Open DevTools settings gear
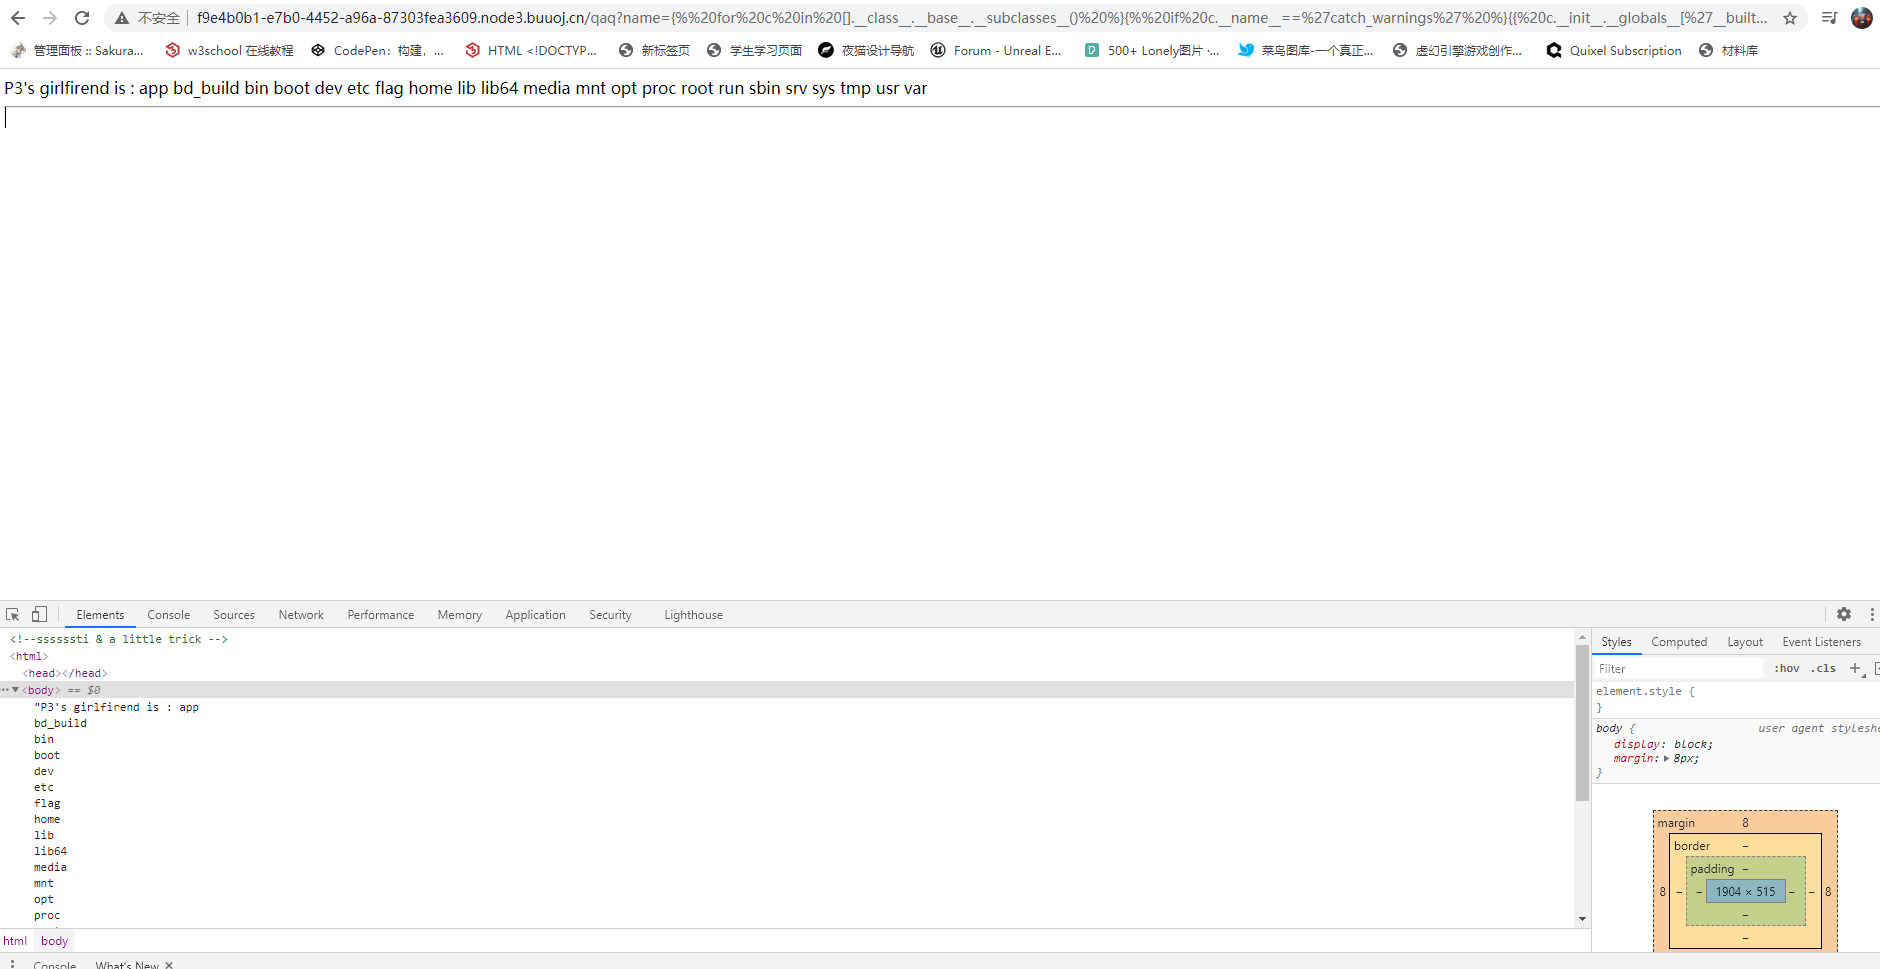 click(x=1844, y=615)
